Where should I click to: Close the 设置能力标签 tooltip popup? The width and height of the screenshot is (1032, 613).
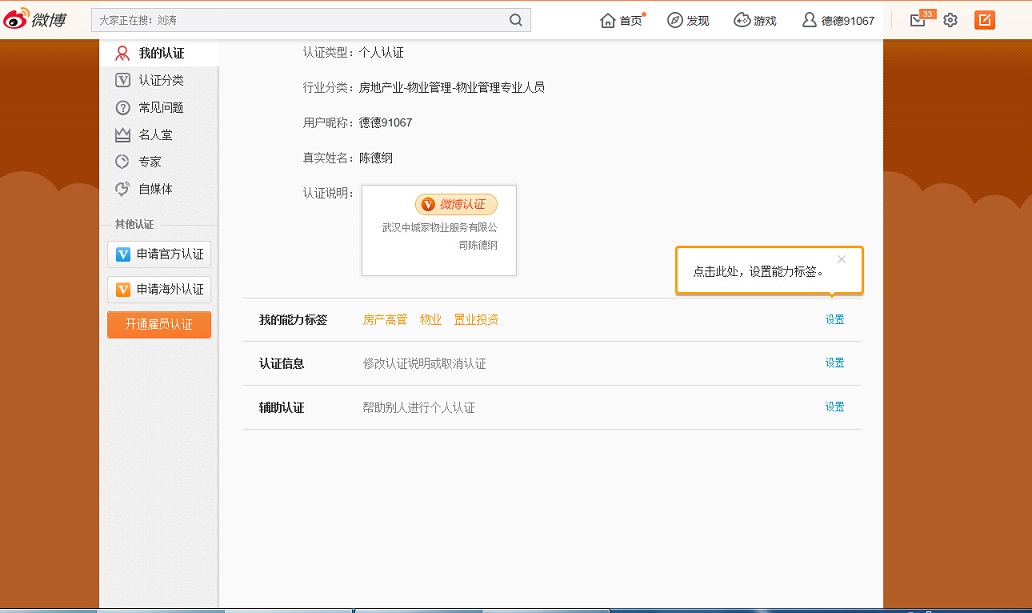point(841,259)
